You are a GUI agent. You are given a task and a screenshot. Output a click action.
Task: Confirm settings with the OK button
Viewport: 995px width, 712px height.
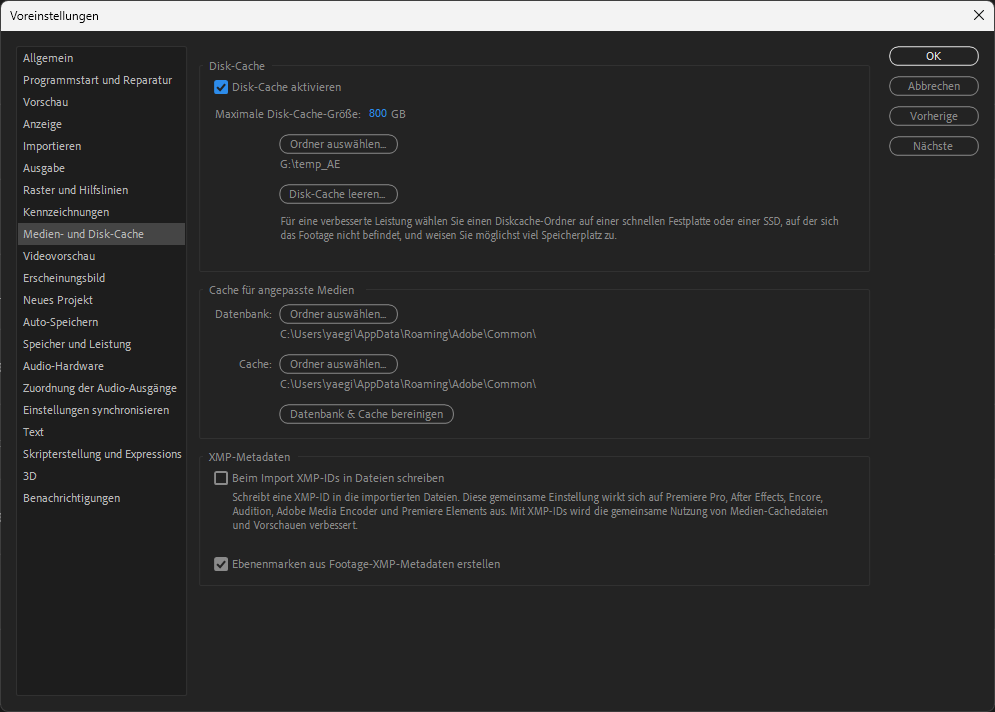click(x=933, y=56)
